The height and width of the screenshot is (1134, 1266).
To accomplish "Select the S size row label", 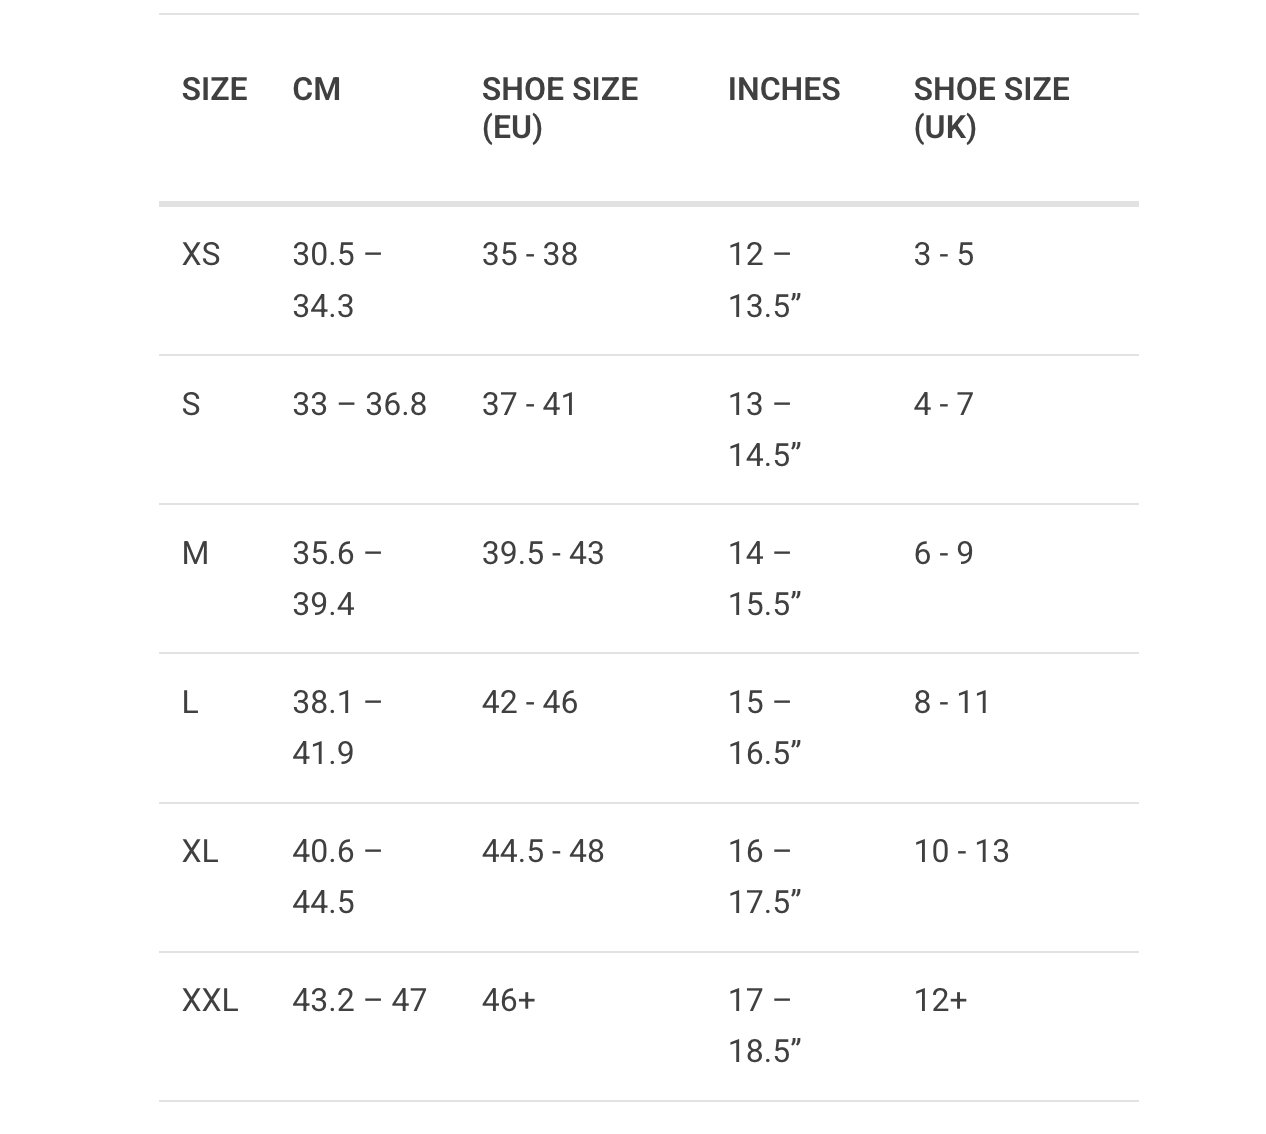I will tap(191, 404).
